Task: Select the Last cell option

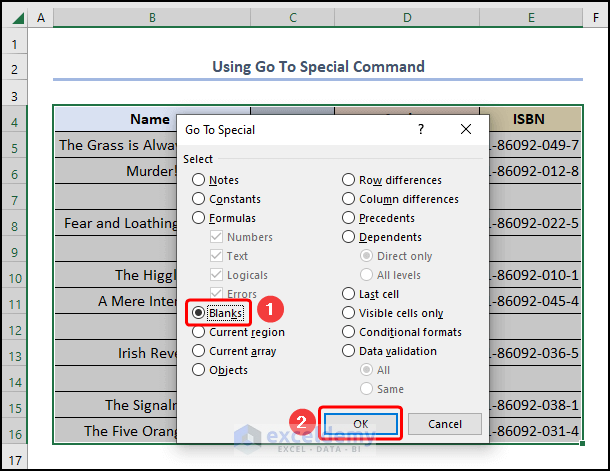Action: (349, 294)
